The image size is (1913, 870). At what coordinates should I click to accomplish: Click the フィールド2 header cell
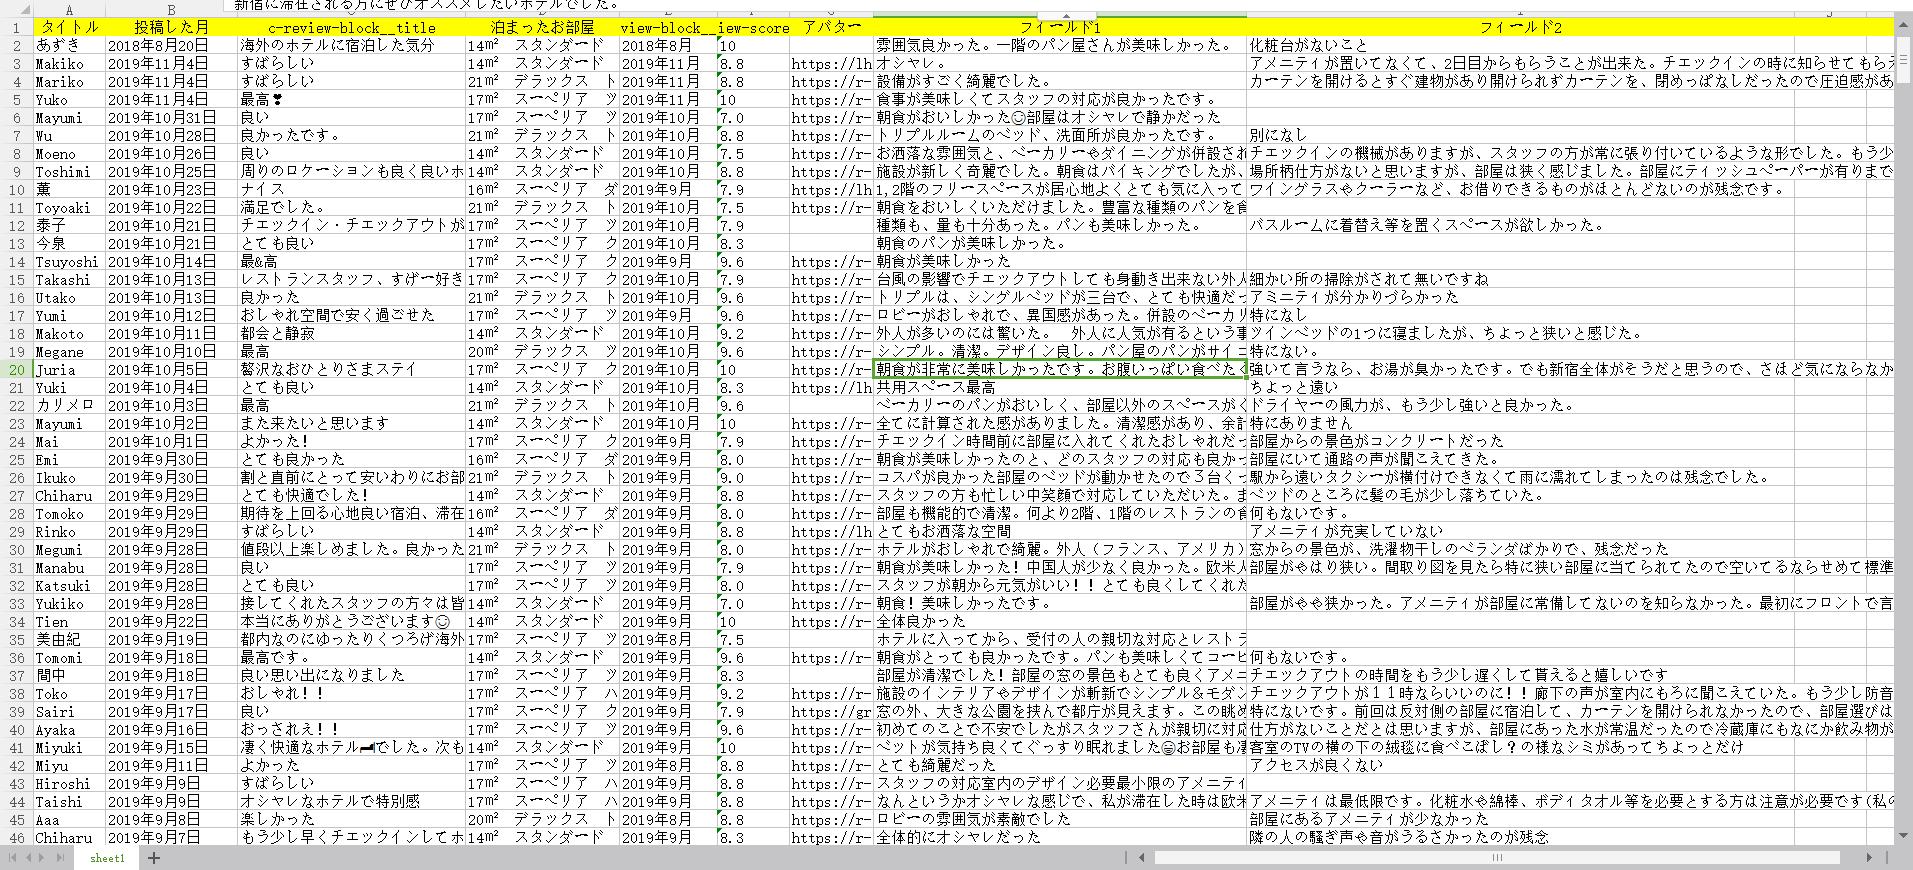(x=1519, y=27)
